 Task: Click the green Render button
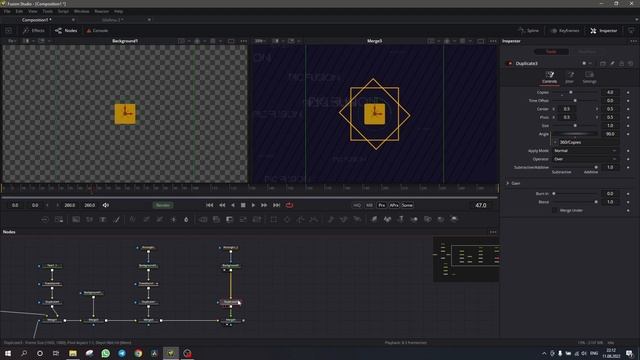[163, 205]
